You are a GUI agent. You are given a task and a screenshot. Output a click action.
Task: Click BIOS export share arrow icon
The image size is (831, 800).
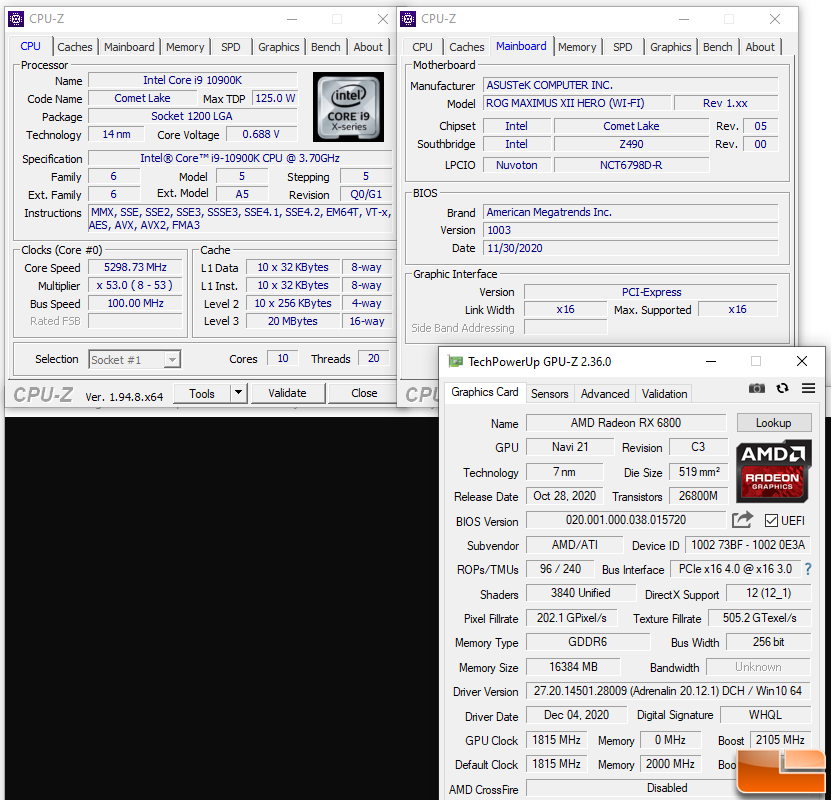tap(742, 520)
